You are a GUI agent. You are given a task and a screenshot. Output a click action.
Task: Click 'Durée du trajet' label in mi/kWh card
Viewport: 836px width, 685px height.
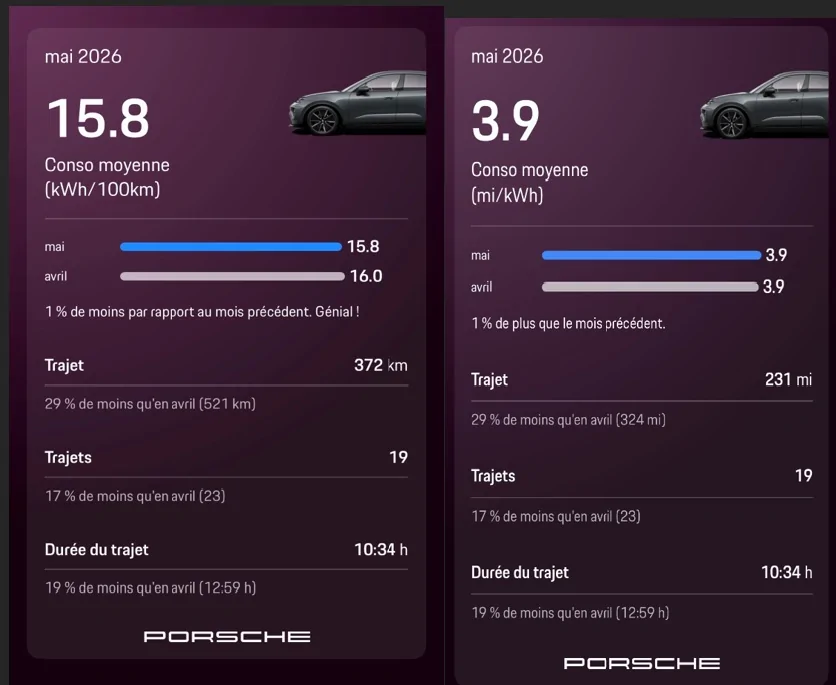(x=520, y=573)
